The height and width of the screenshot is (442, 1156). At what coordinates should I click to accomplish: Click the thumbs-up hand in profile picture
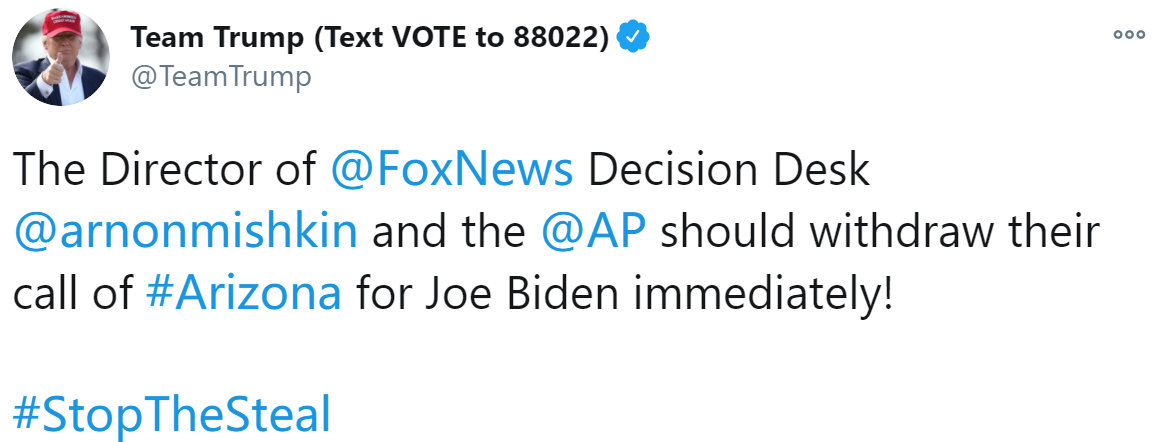pos(54,69)
